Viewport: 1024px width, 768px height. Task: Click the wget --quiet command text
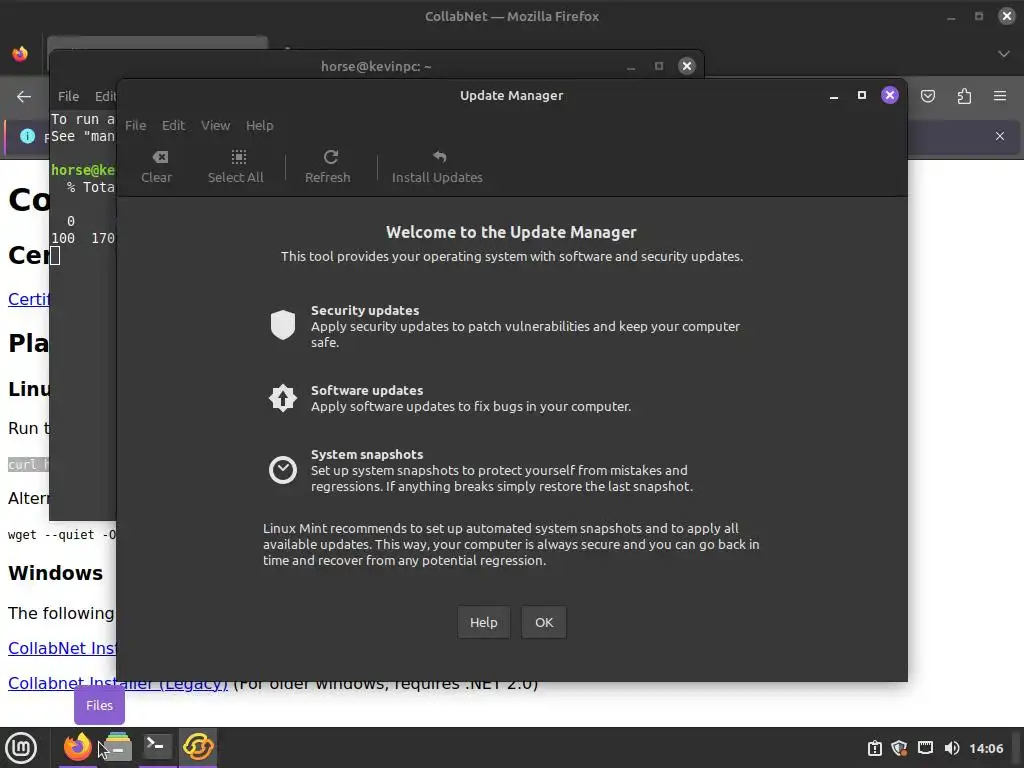(61, 534)
